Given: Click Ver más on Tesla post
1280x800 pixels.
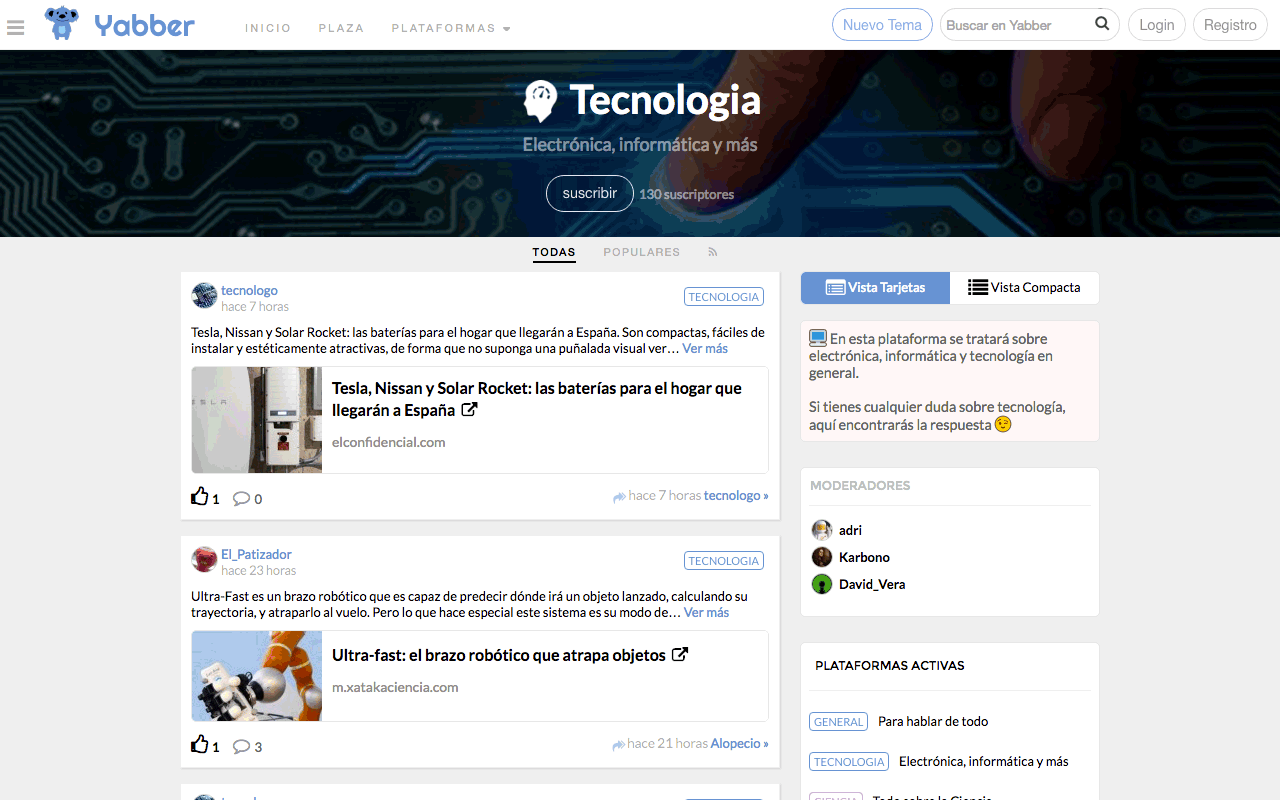Looking at the screenshot, I should (705, 348).
